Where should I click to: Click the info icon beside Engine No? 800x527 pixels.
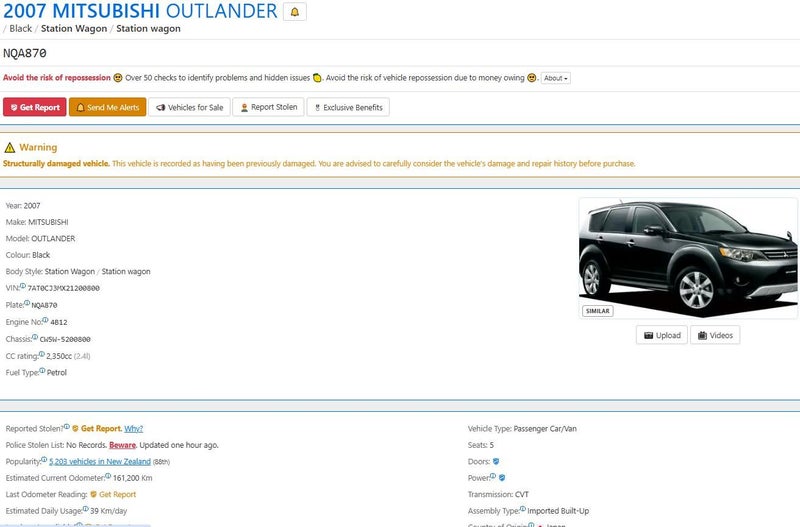[x=45, y=320]
